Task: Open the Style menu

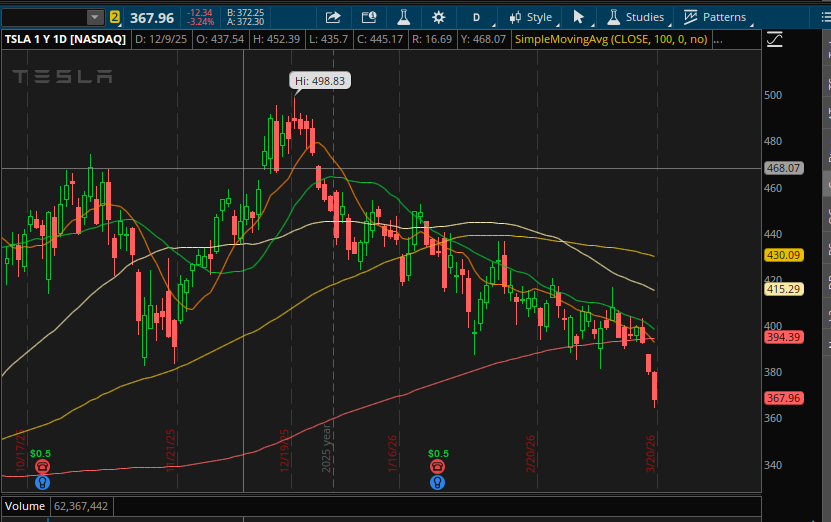Action: point(531,17)
